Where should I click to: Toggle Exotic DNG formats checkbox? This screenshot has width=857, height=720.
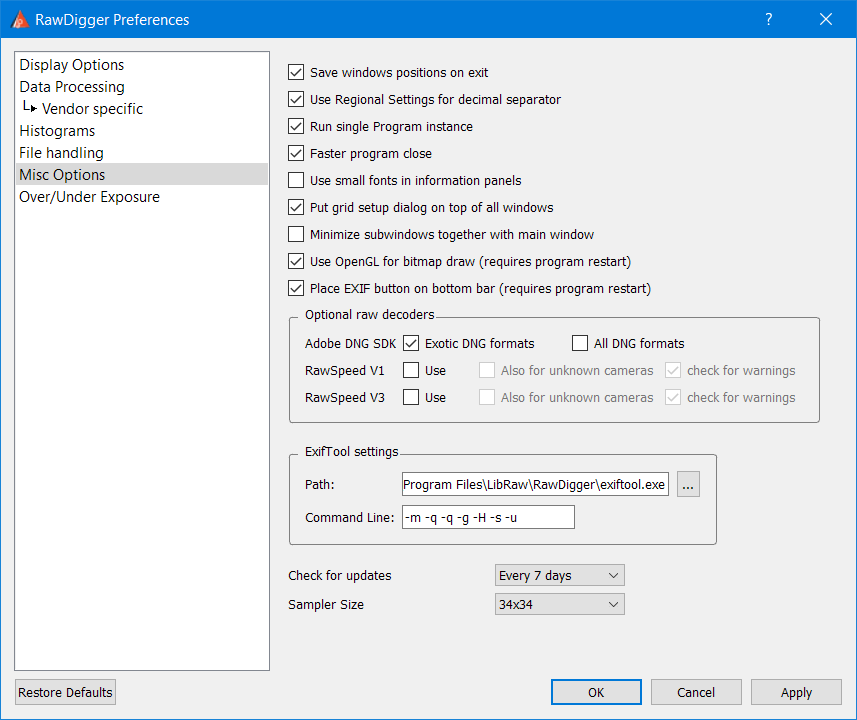coord(411,343)
